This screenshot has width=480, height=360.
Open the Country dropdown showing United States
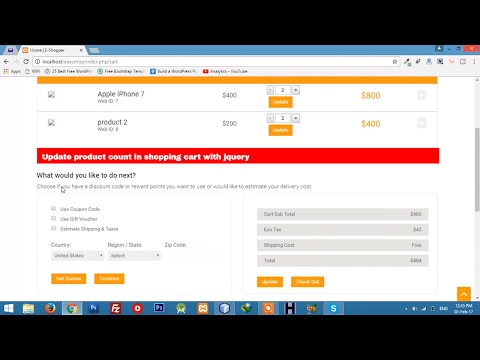click(77, 256)
